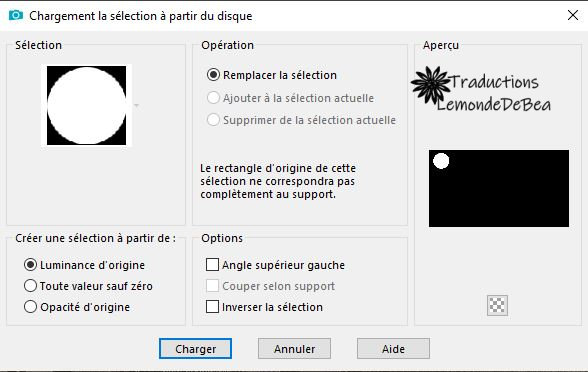The height and width of the screenshot is (372, 588).
Task: Click the white circle in preview image
Action: click(441, 161)
